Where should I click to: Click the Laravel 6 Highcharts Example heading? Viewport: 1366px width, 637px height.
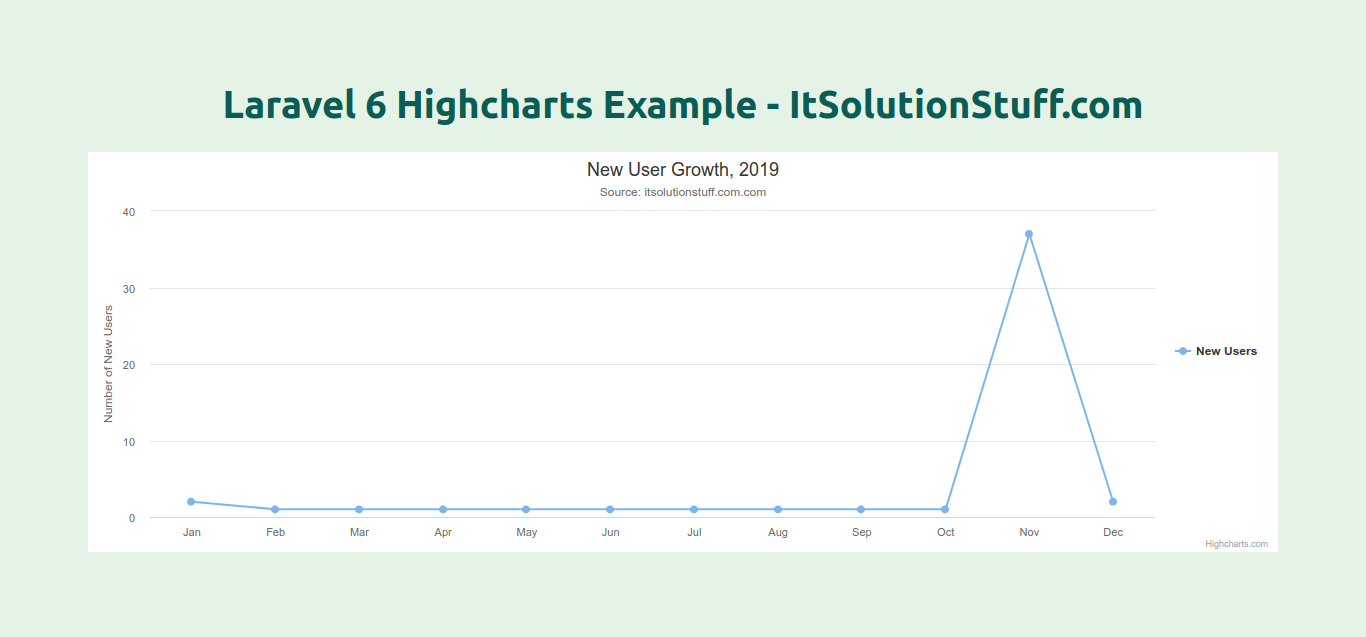(x=683, y=105)
